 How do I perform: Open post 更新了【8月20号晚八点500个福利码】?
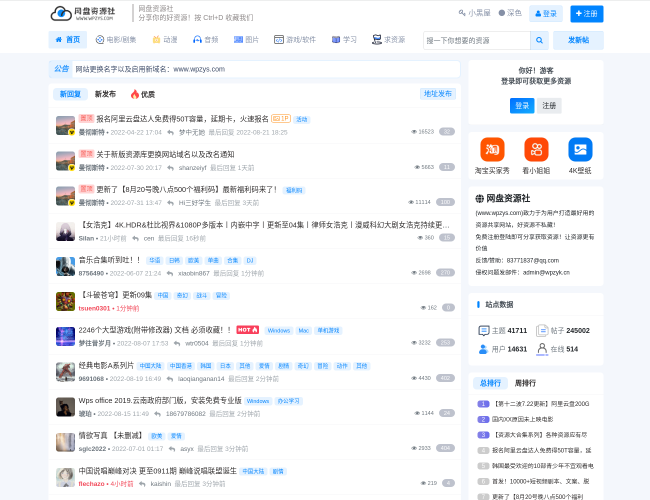tap(187, 189)
